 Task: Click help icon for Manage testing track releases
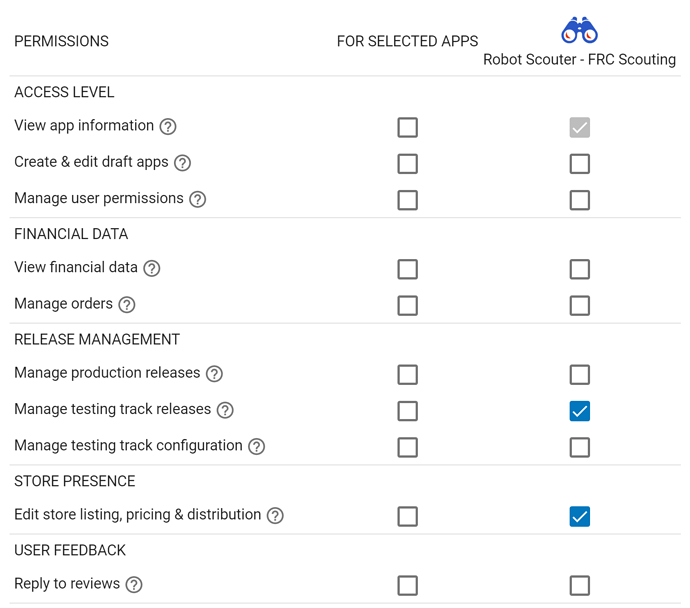[225, 410]
